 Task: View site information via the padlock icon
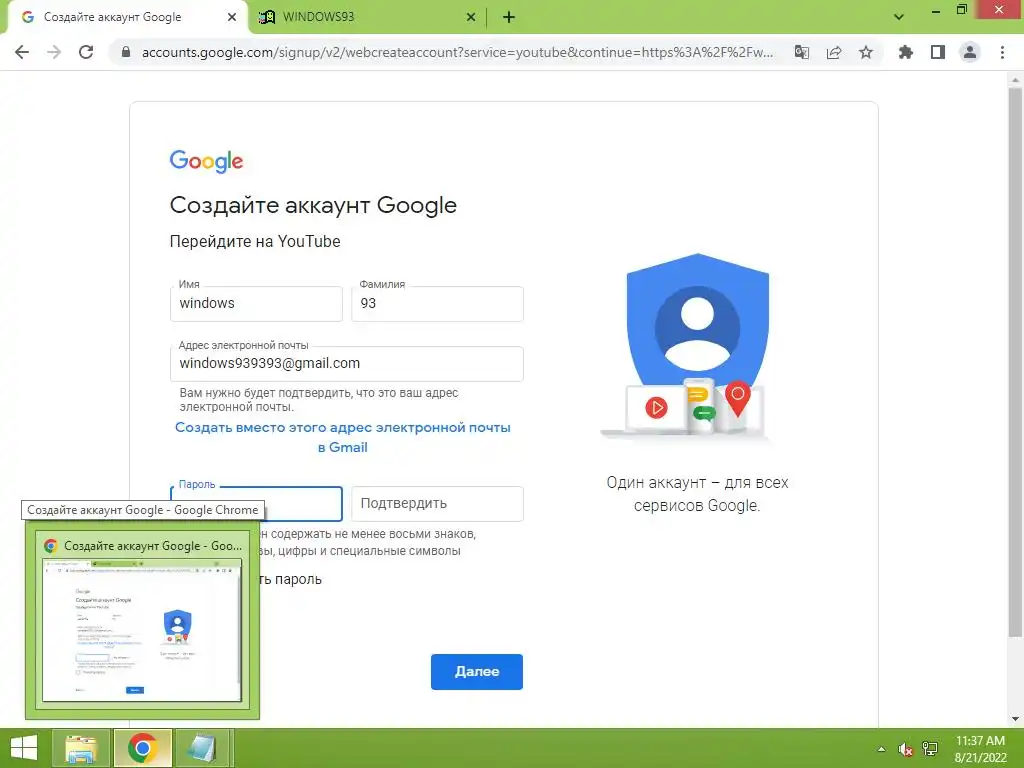click(126, 52)
